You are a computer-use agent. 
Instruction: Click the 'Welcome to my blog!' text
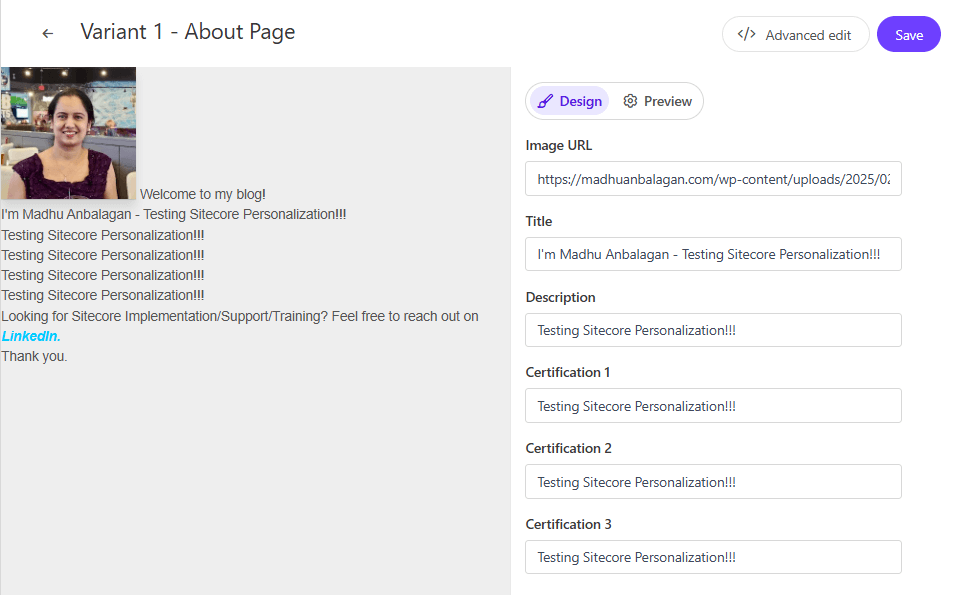click(203, 194)
